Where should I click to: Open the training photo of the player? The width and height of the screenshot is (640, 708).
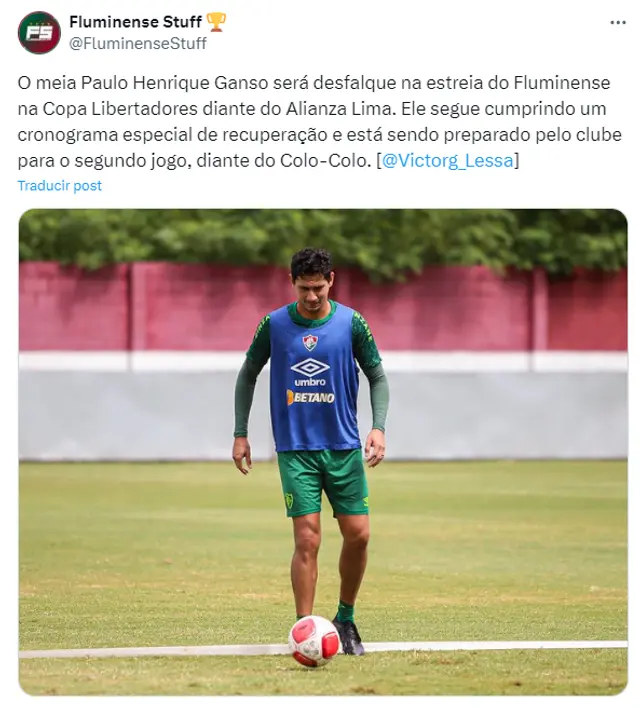pyautogui.click(x=323, y=452)
